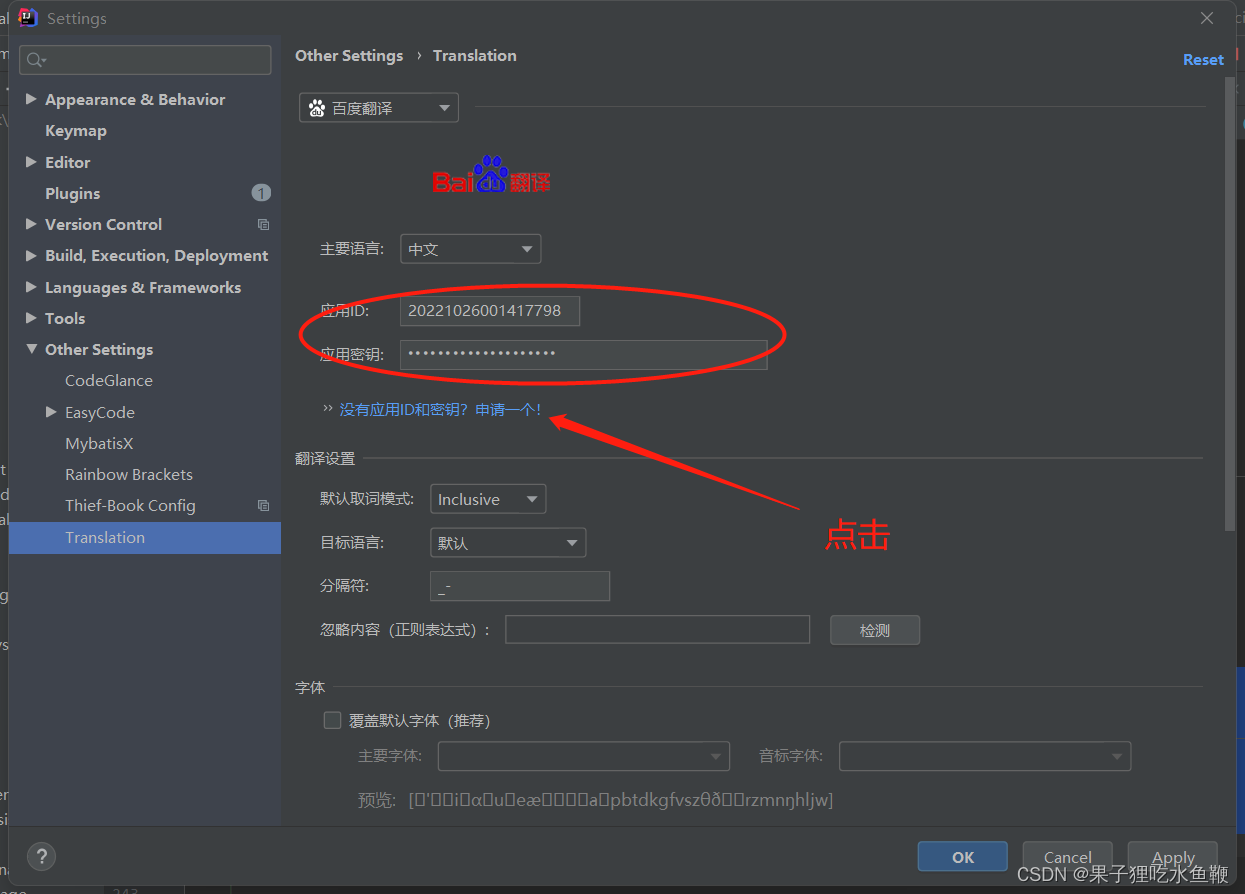Click the Apply button
Screen dimensions: 1245x894
pyautogui.click(x=1173, y=857)
